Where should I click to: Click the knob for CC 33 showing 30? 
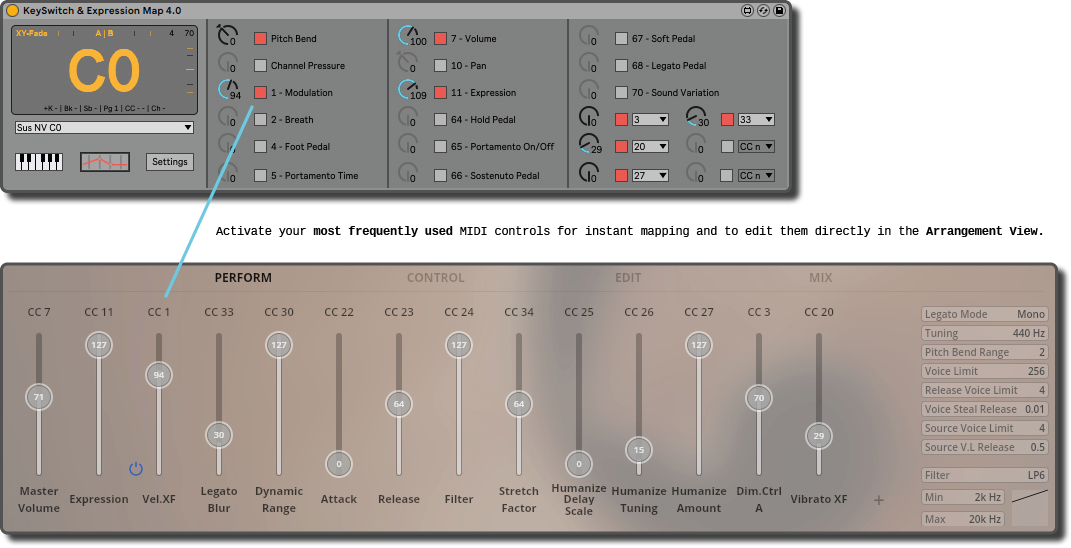pyautogui.click(x=696, y=117)
